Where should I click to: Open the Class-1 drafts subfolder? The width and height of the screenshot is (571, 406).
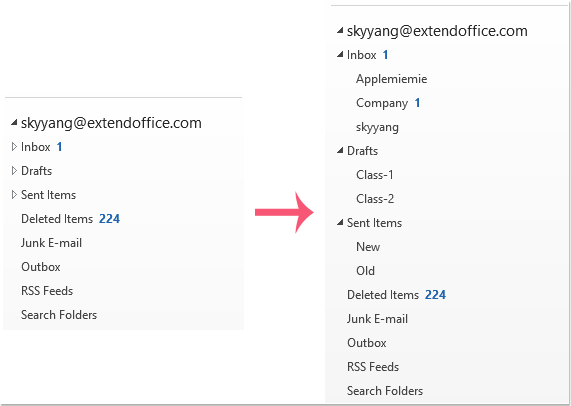click(x=375, y=175)
